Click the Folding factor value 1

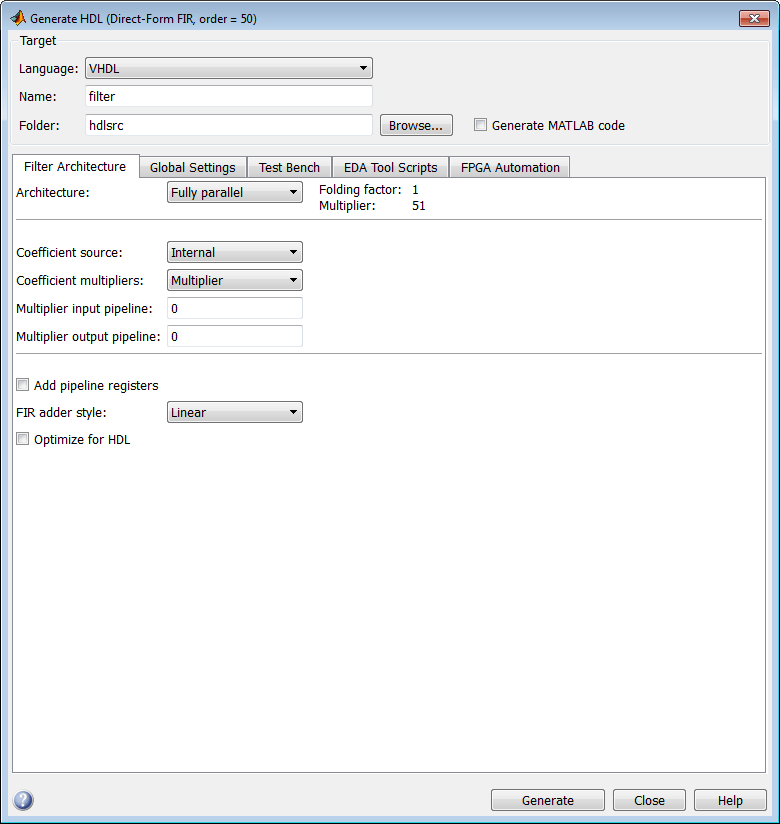click(415, 190)
